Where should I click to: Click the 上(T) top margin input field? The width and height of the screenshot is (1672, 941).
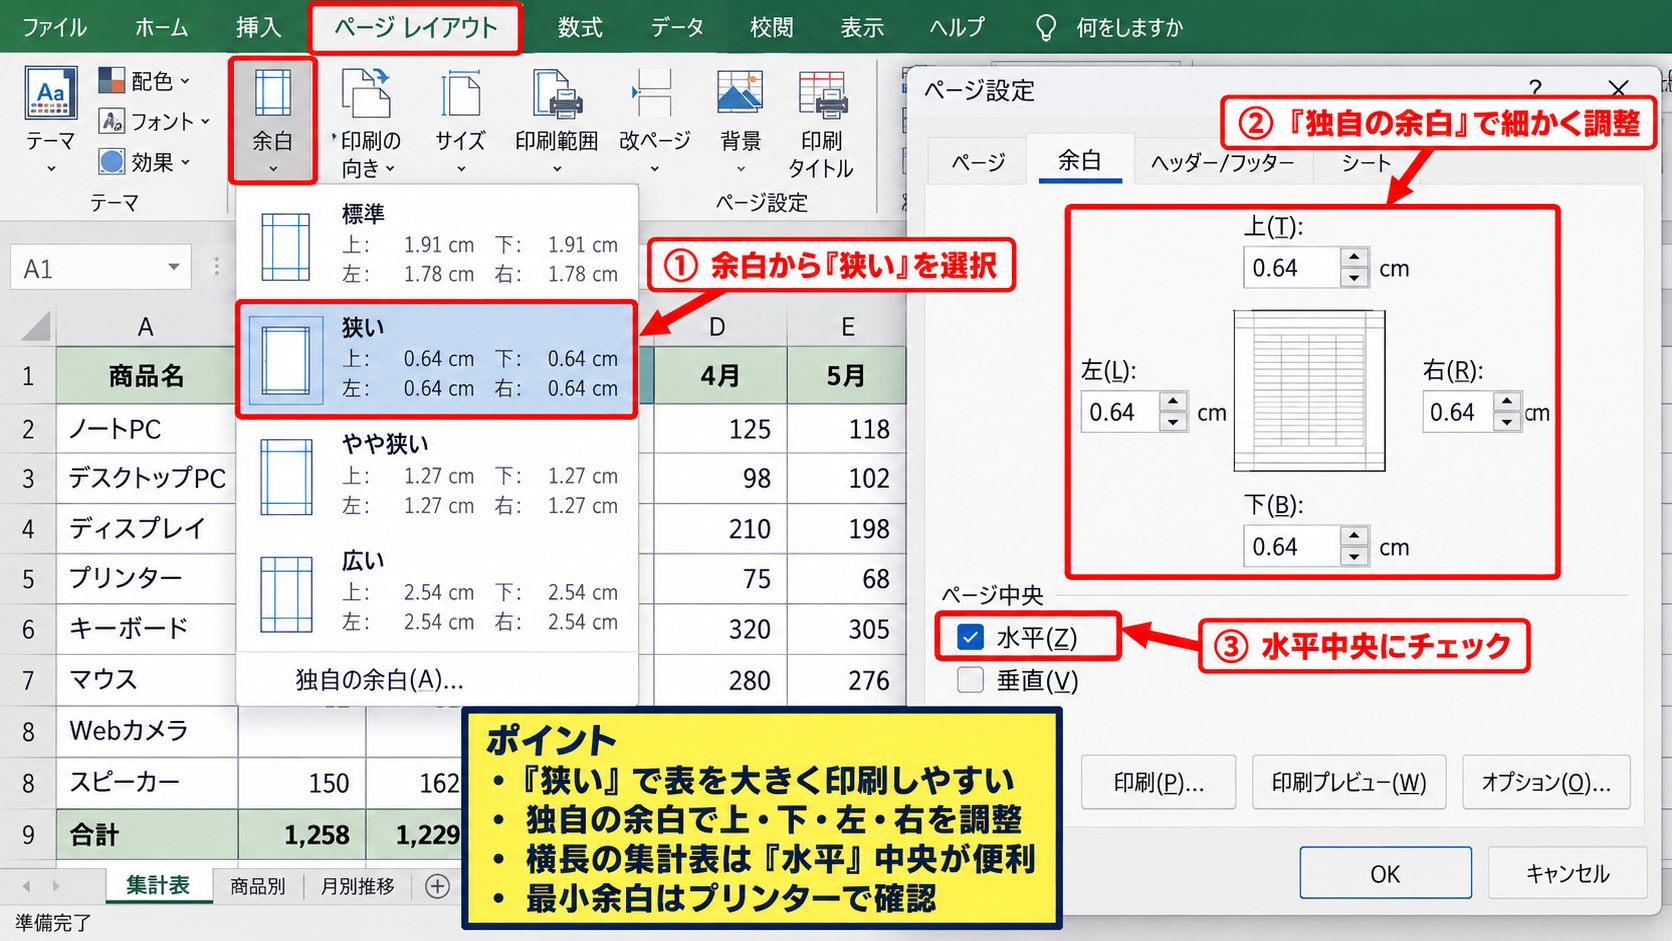pyautogui.click(x=1292, y=268)
